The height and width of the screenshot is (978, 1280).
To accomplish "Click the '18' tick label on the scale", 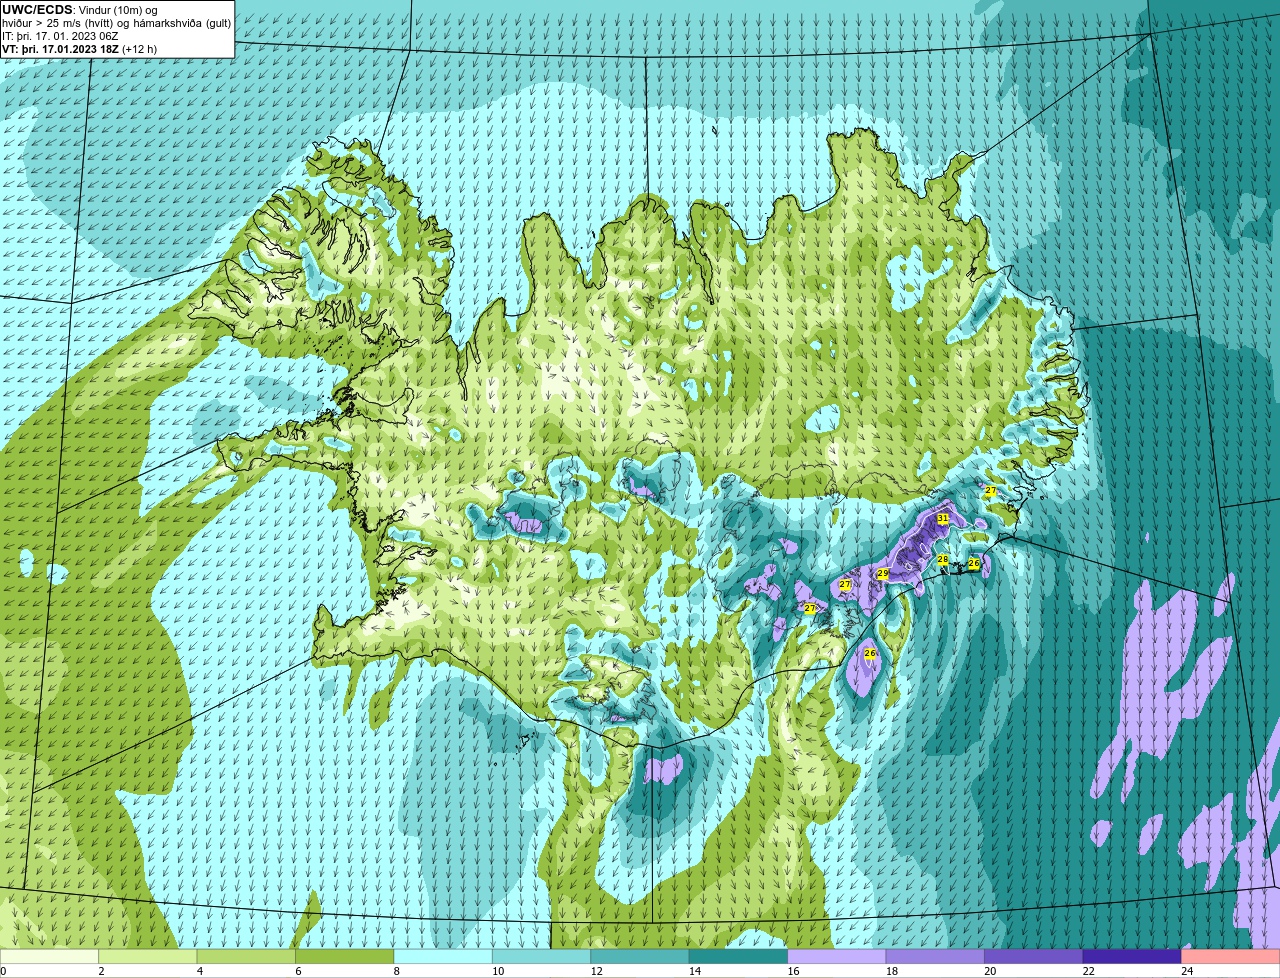I will point(892,971).
